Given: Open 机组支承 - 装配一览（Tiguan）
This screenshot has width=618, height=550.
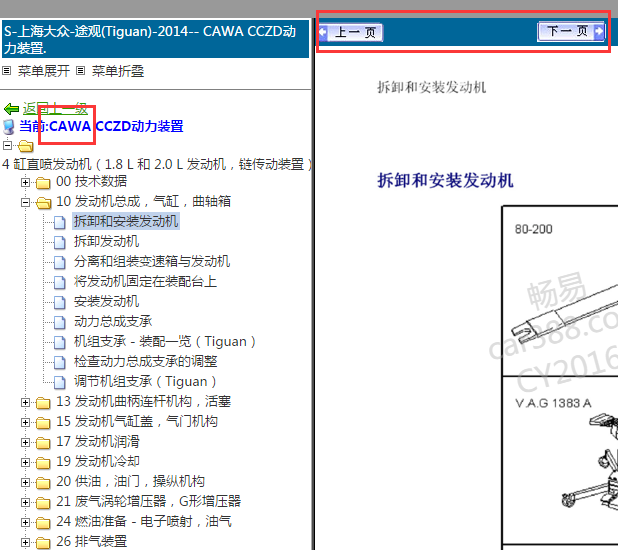Looking at the screenshot, I should click(165, 341).
